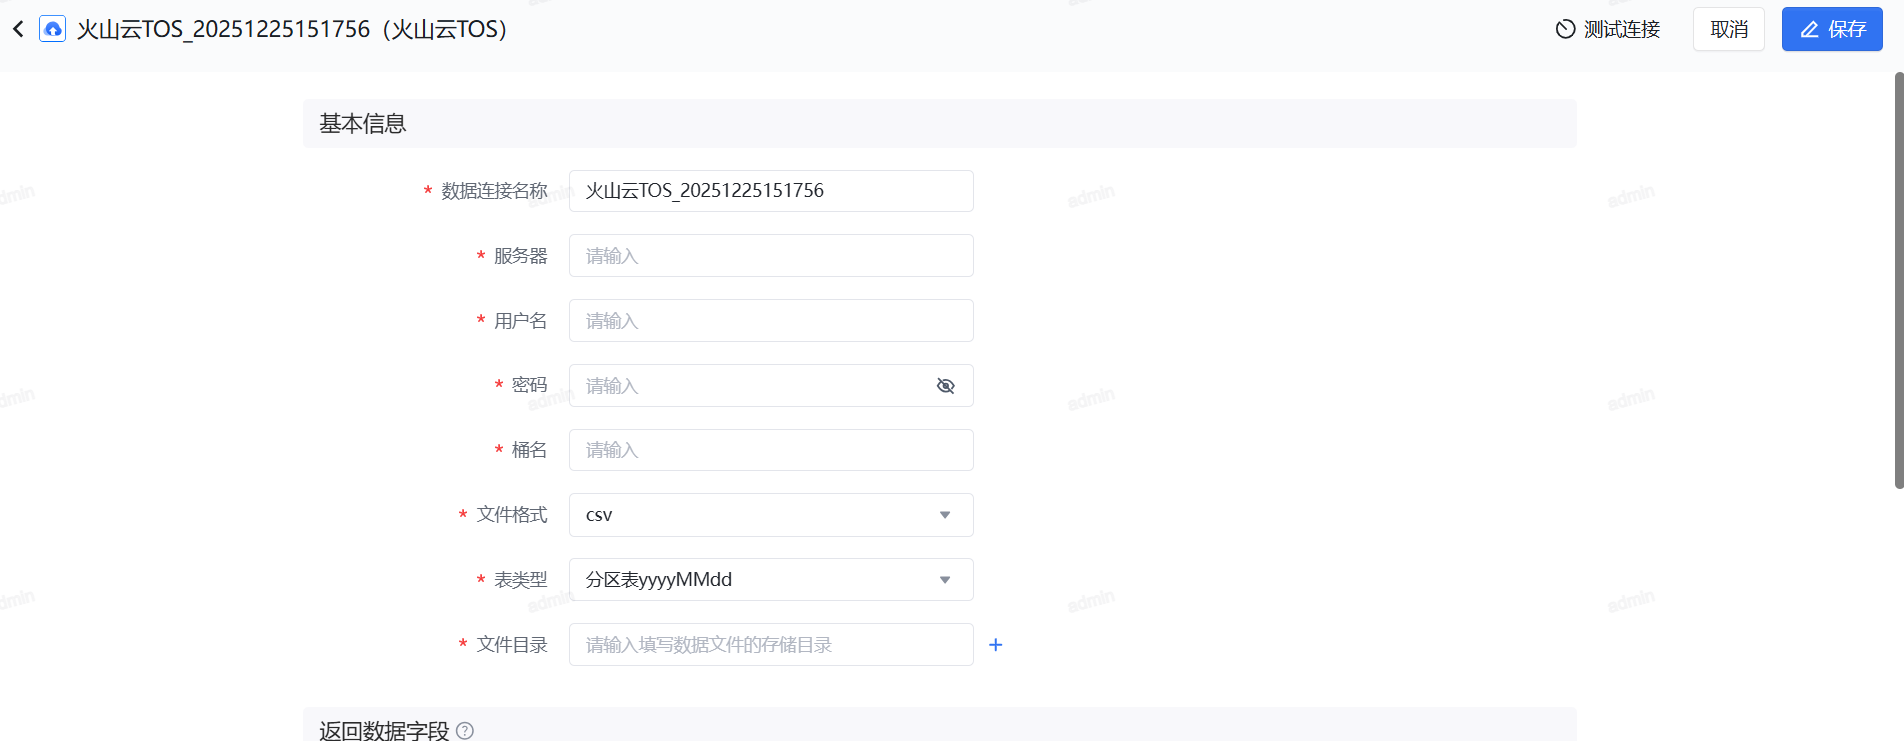Click the vertical page scrollbar

pos(1898,280)
